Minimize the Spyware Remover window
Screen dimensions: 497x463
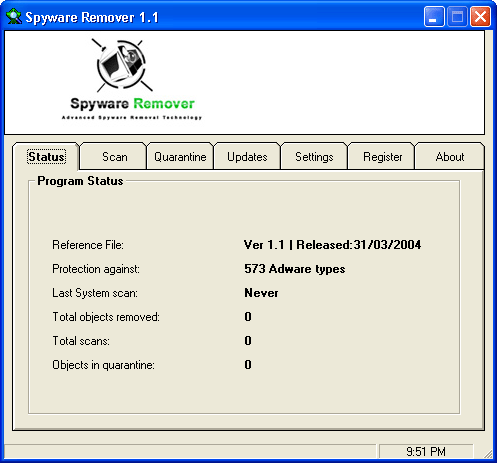pyautogui.click(x=434, y=16)
